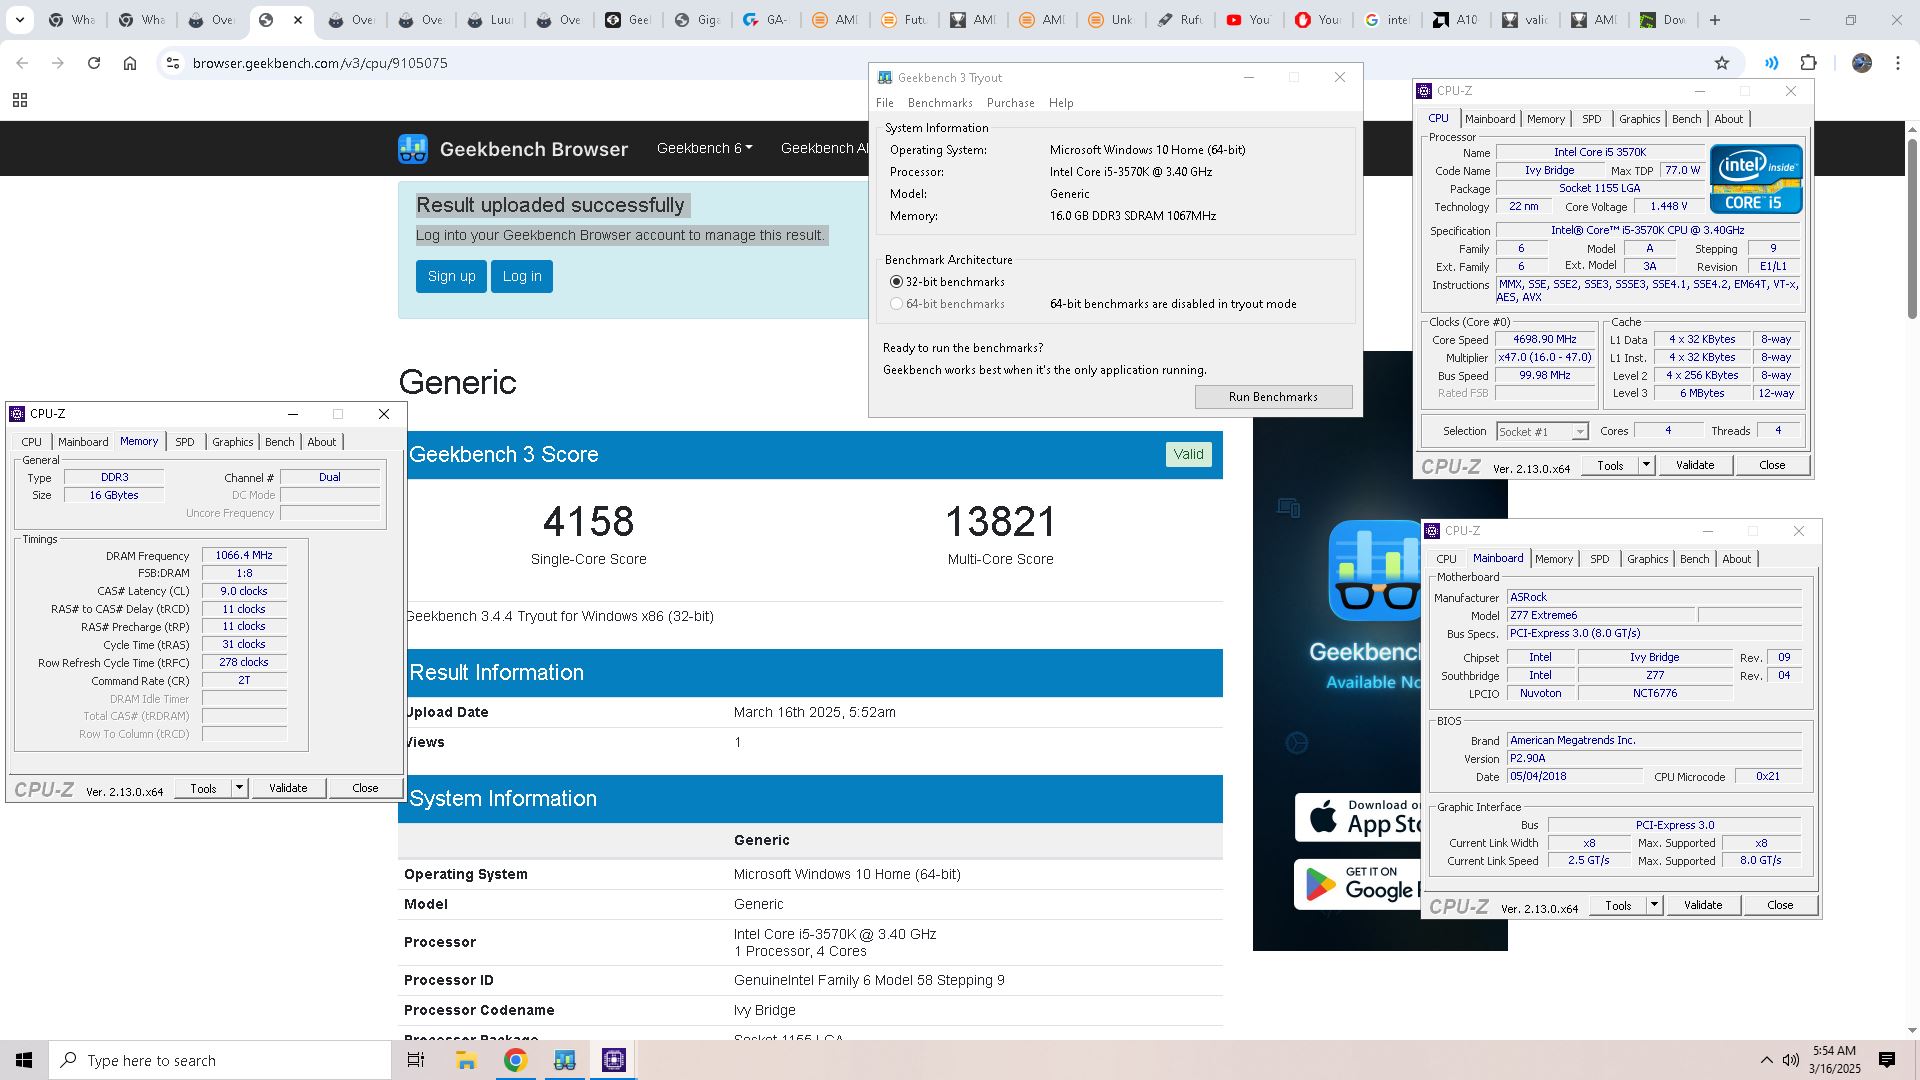Viewport: 1920px width, 1080px height.
Task: Open the tab search chevron at far left
Action: pos(21,20)
